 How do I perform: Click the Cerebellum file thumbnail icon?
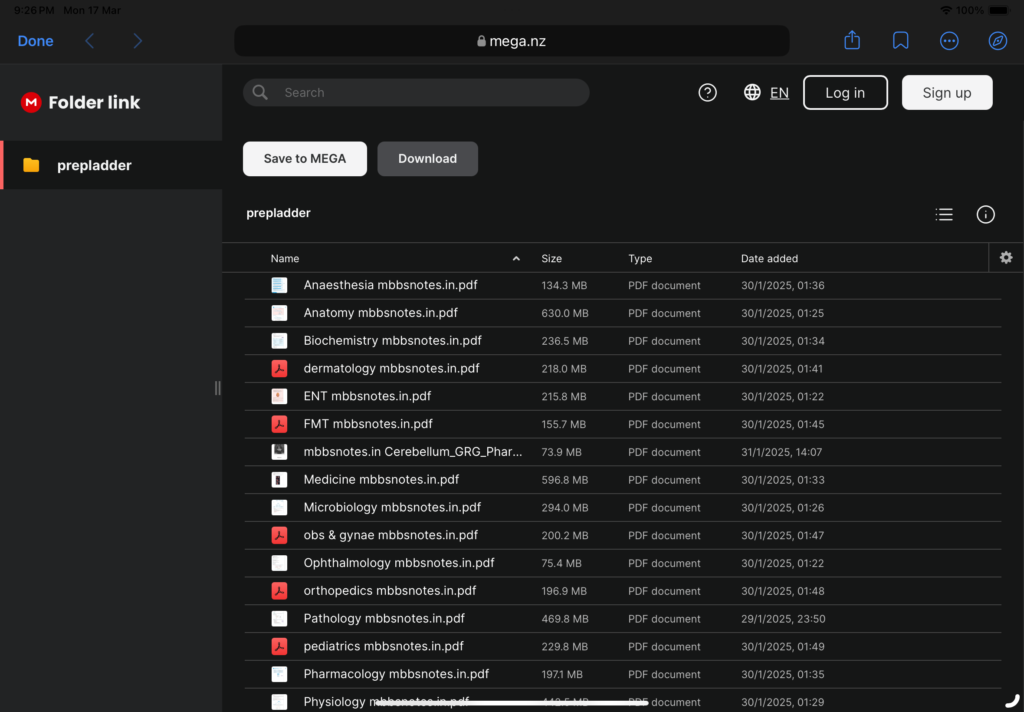point(279,451)
